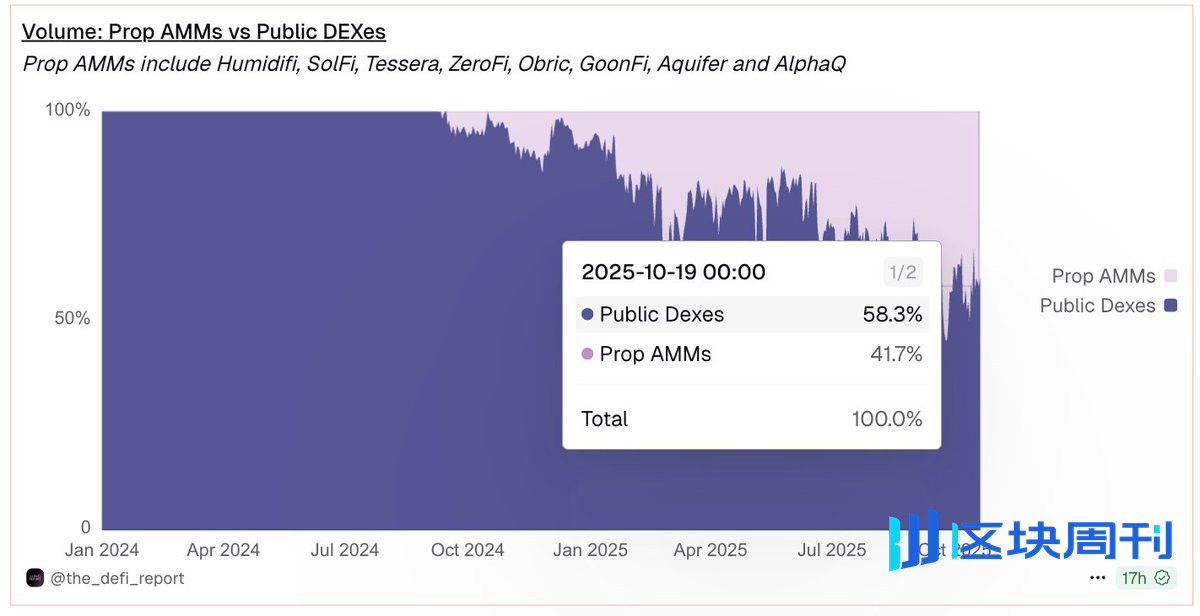Click the Total row in tooltip
This screenshot has height=616, width=1200.
tap(751, 419)
